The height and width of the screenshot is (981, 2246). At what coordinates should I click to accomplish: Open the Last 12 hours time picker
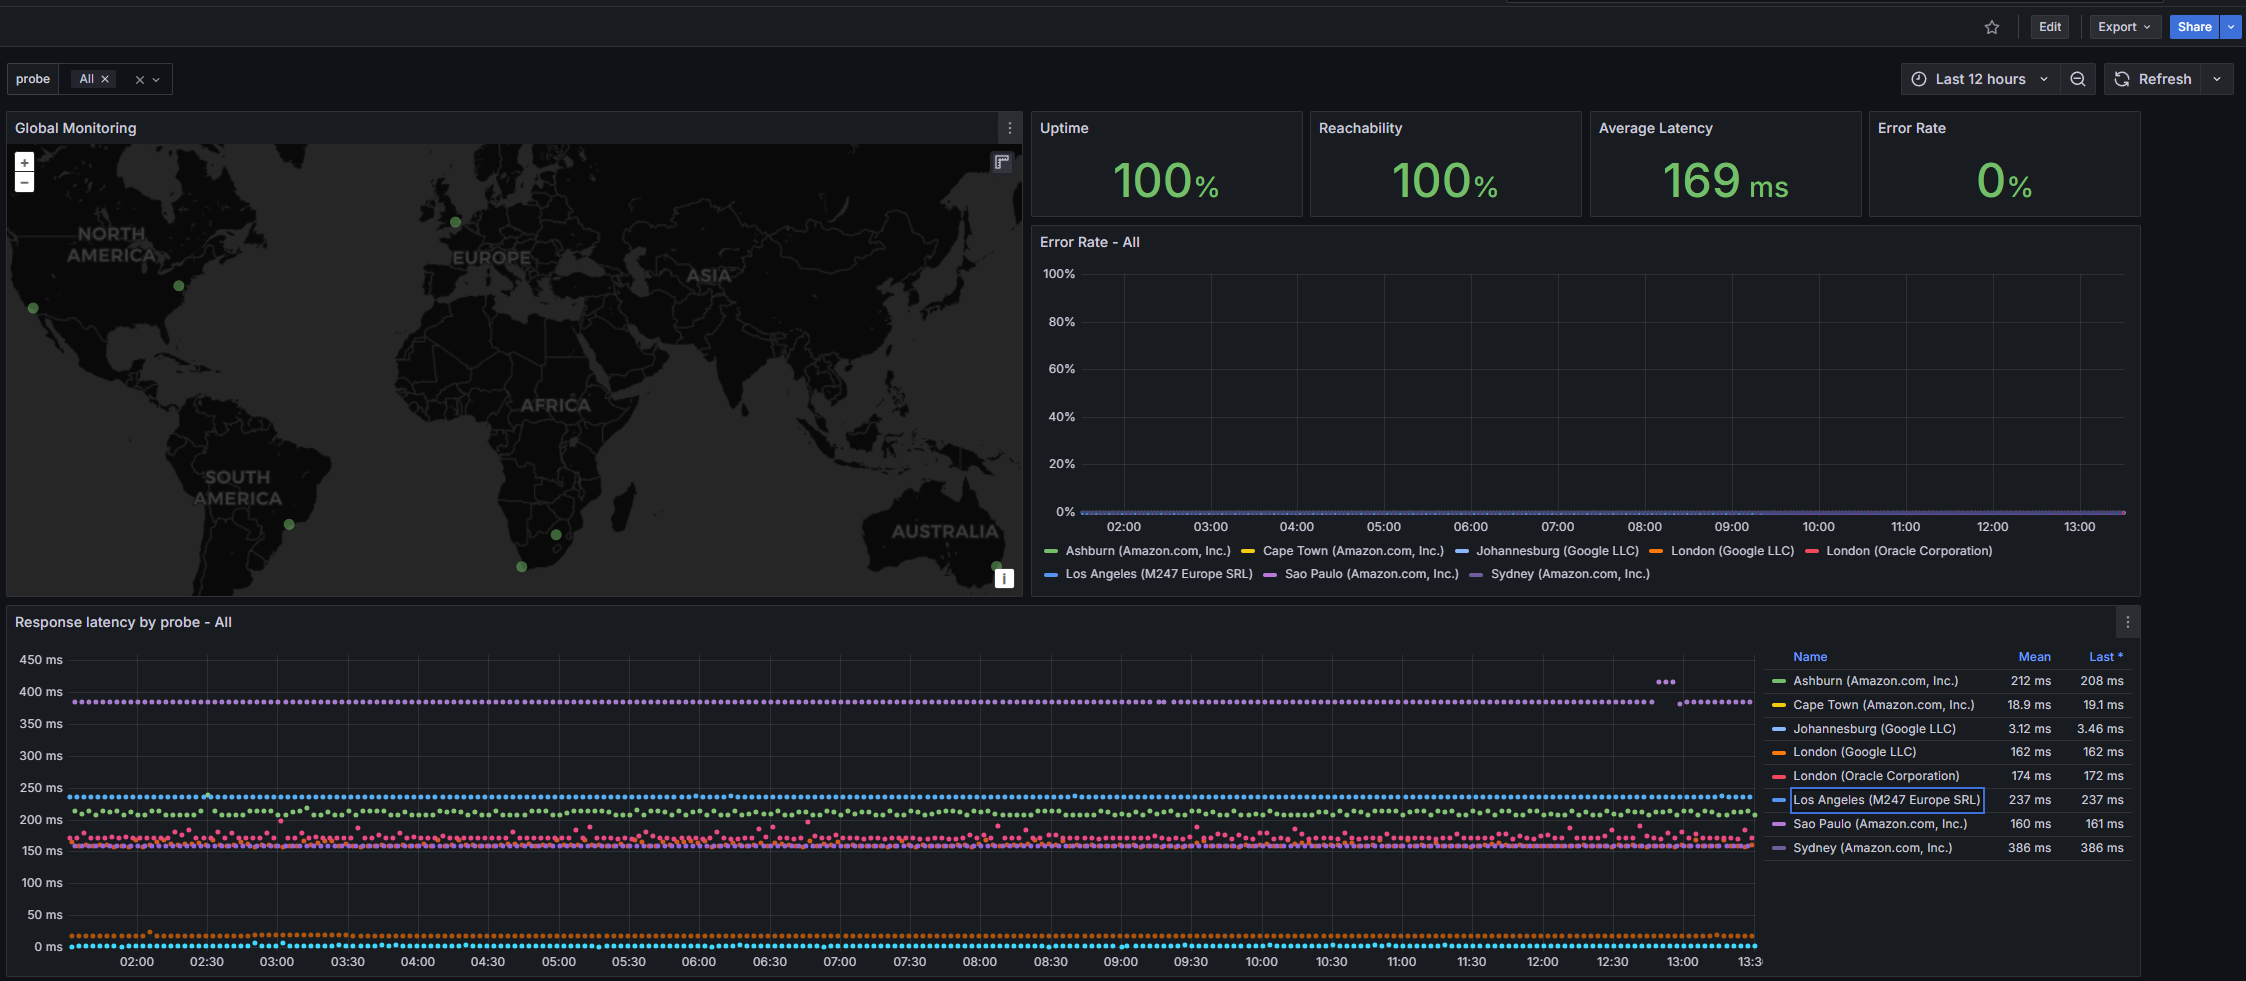(x=1979, y=79)
